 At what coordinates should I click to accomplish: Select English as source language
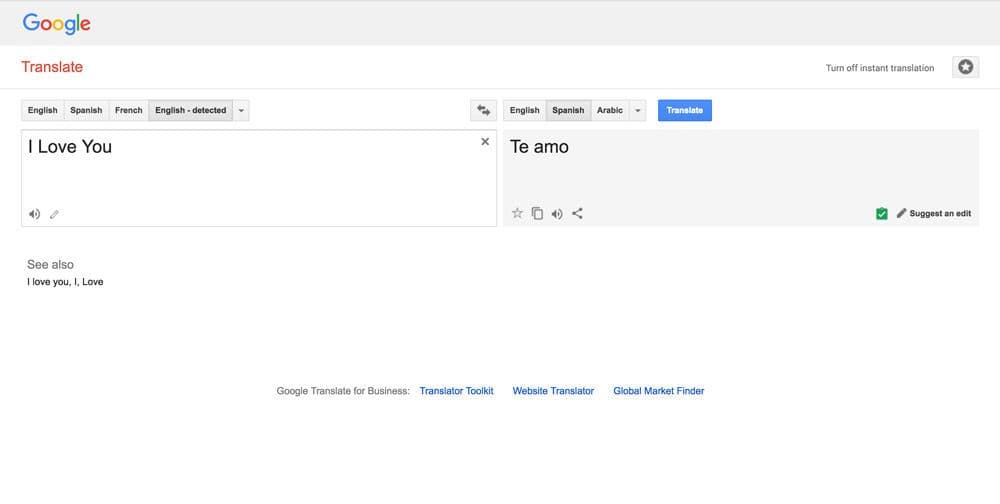pos(43,110)
